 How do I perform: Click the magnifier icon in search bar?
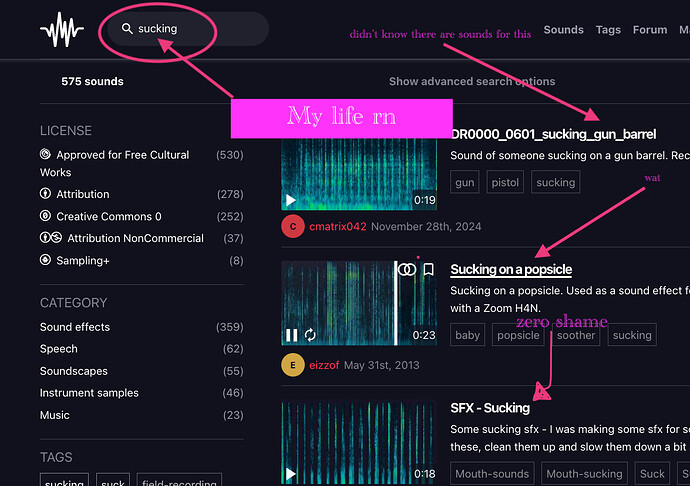pyautogui.click(x=127, y=29)
